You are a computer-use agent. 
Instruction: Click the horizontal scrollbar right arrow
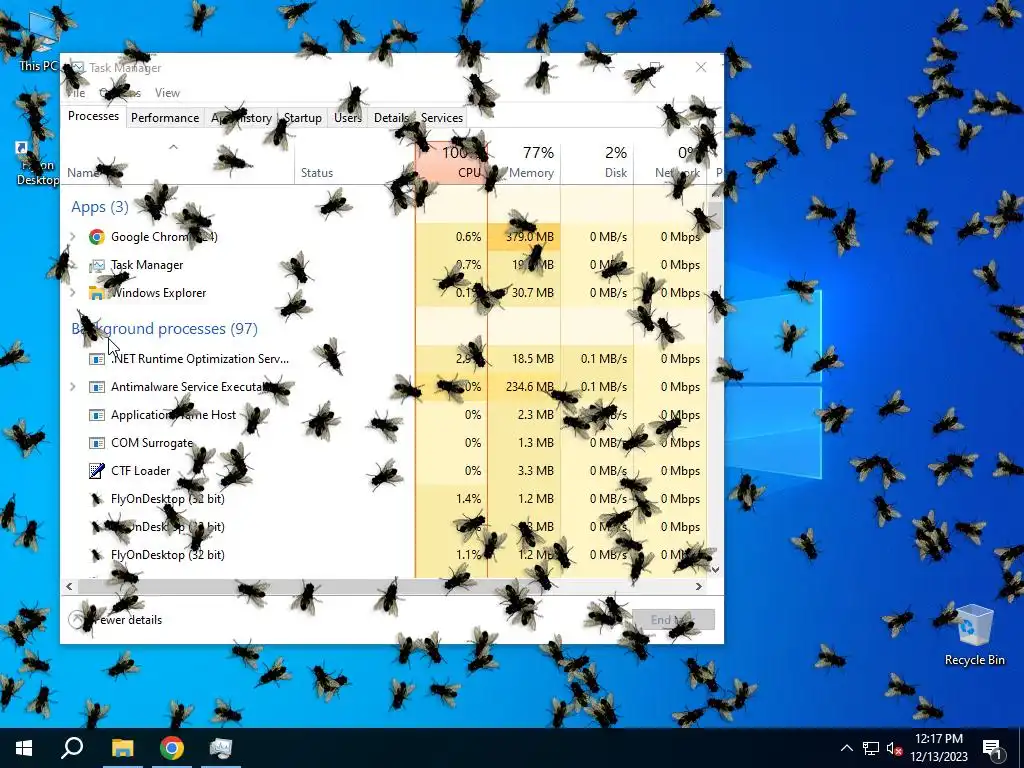click(699, 586)
